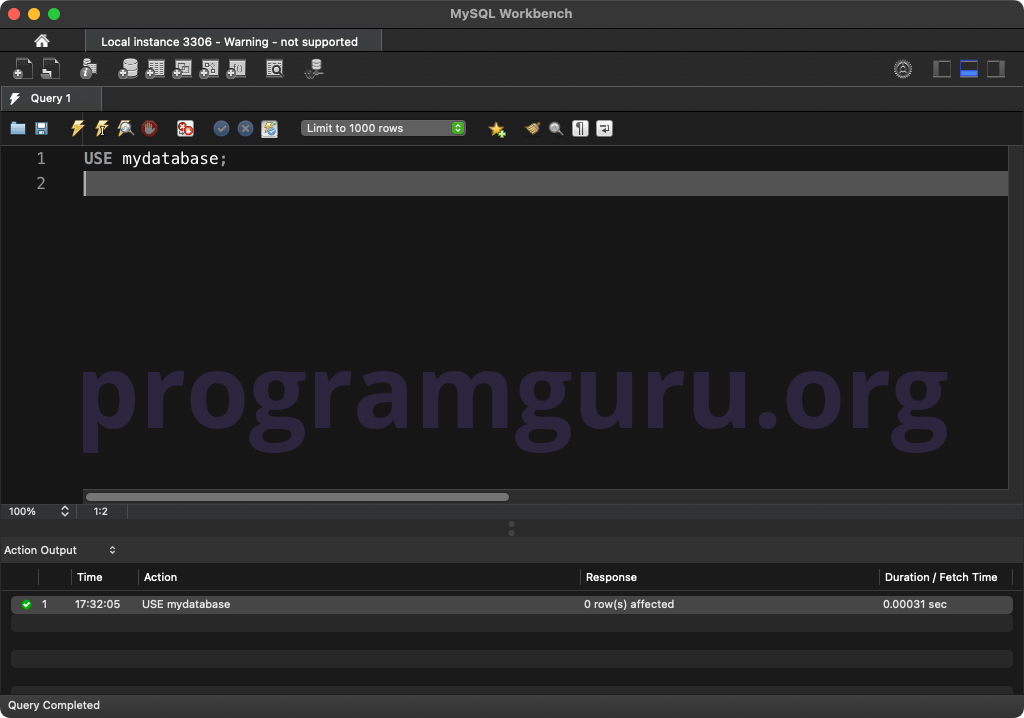1024x718 pixels.
Task: Open the Limit to 1000 rows dropdown
Action: tap(383, 128)
